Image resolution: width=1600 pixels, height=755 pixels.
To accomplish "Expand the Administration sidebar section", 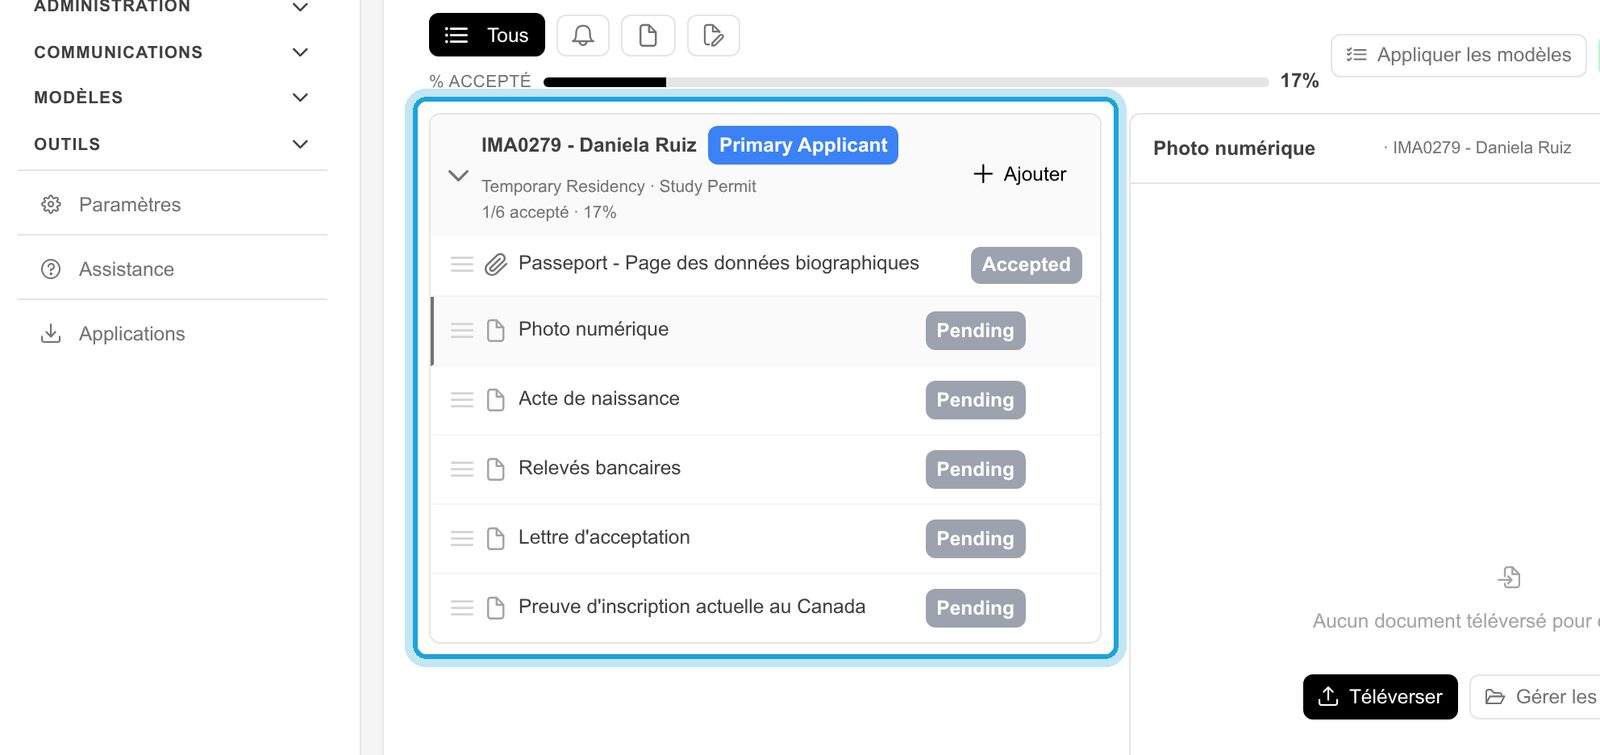I will tap(300, 7).
